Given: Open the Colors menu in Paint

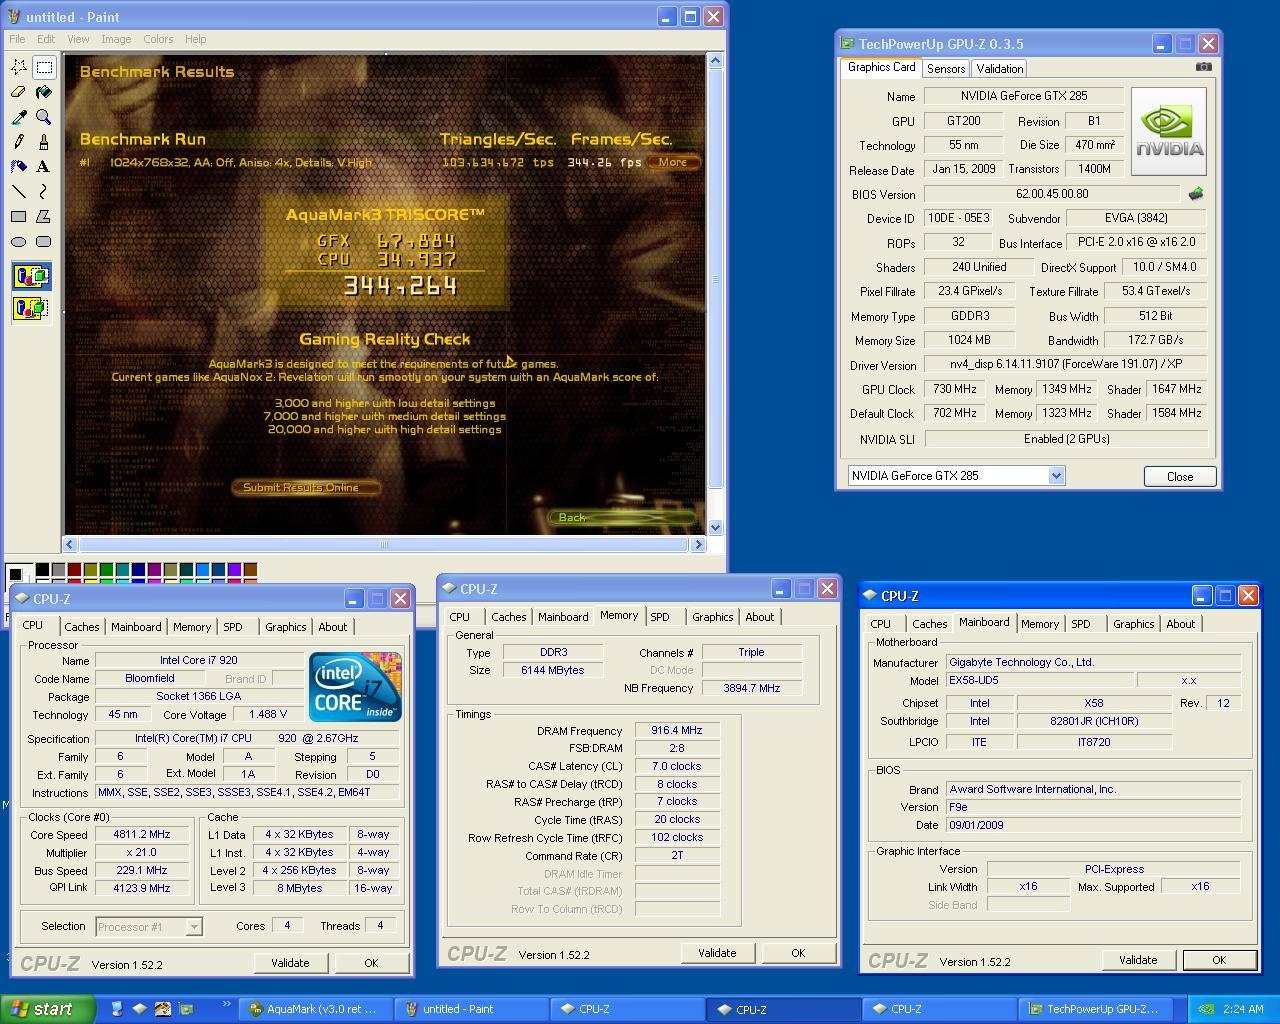Looking at the screenshot, I should coord(158,39).
